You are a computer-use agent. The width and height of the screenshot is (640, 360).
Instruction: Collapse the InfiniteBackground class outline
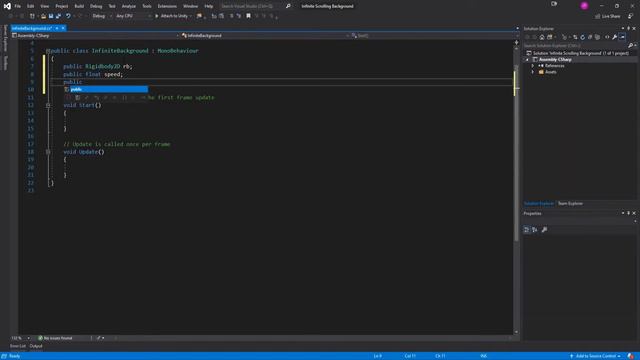click(48, 51)
